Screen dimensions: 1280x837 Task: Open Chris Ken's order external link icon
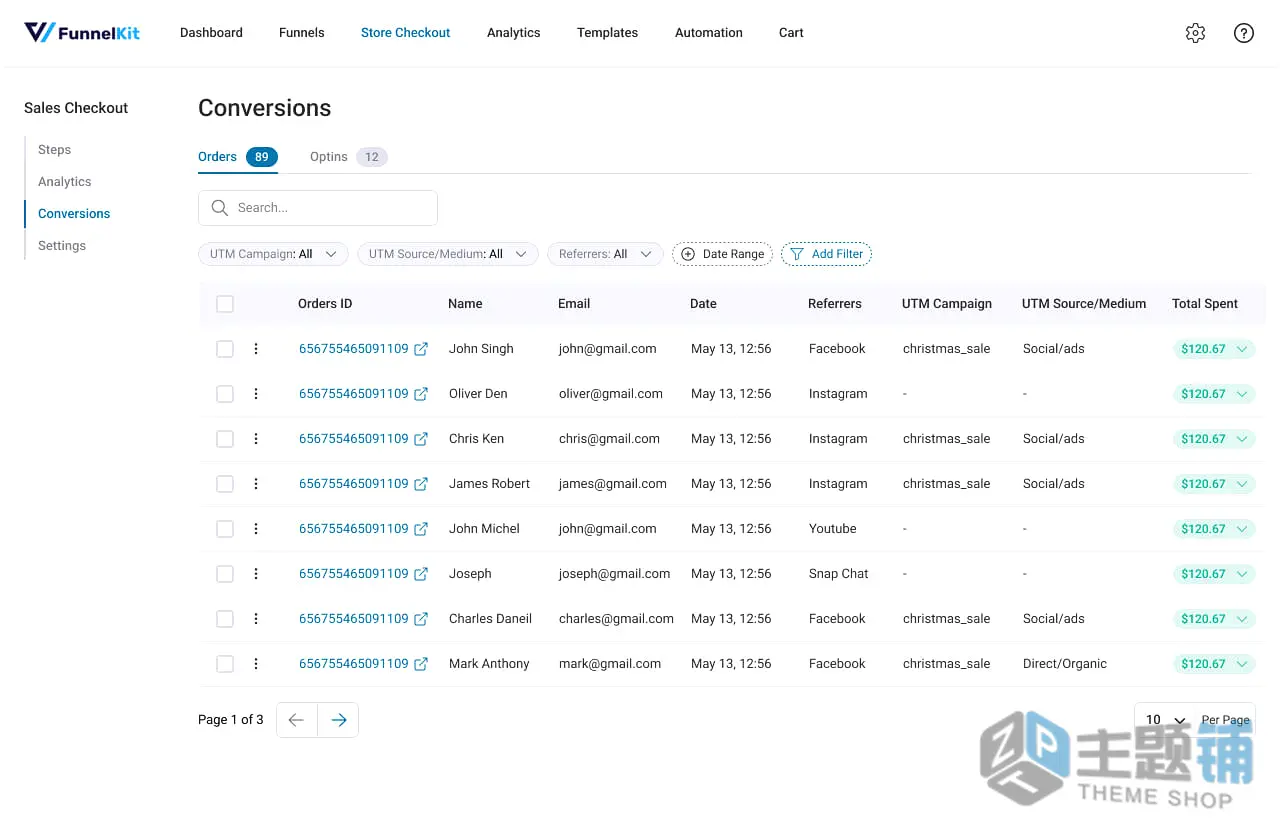pos(421,439)
